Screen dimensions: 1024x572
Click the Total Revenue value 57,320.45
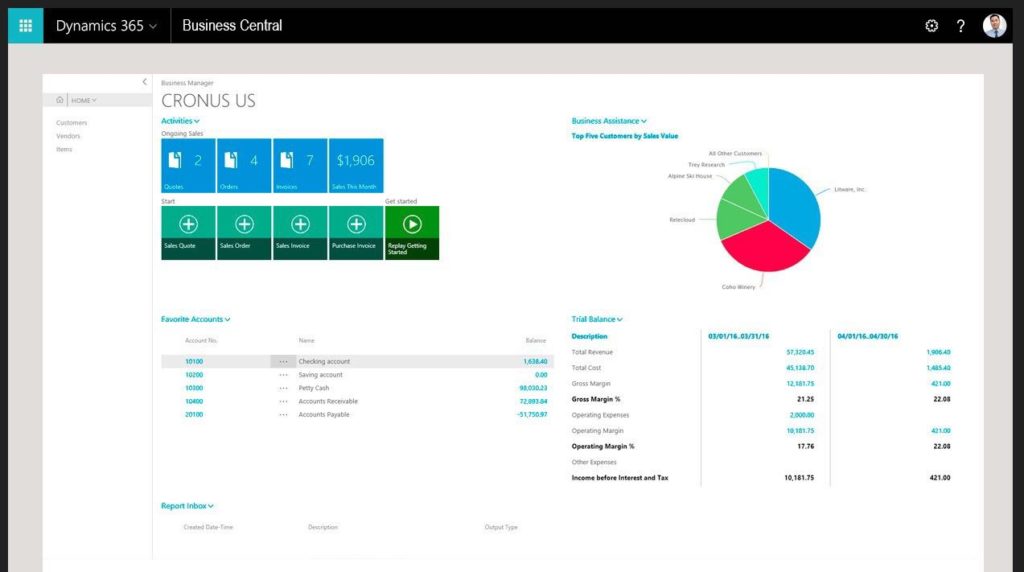tap(800, 353)
